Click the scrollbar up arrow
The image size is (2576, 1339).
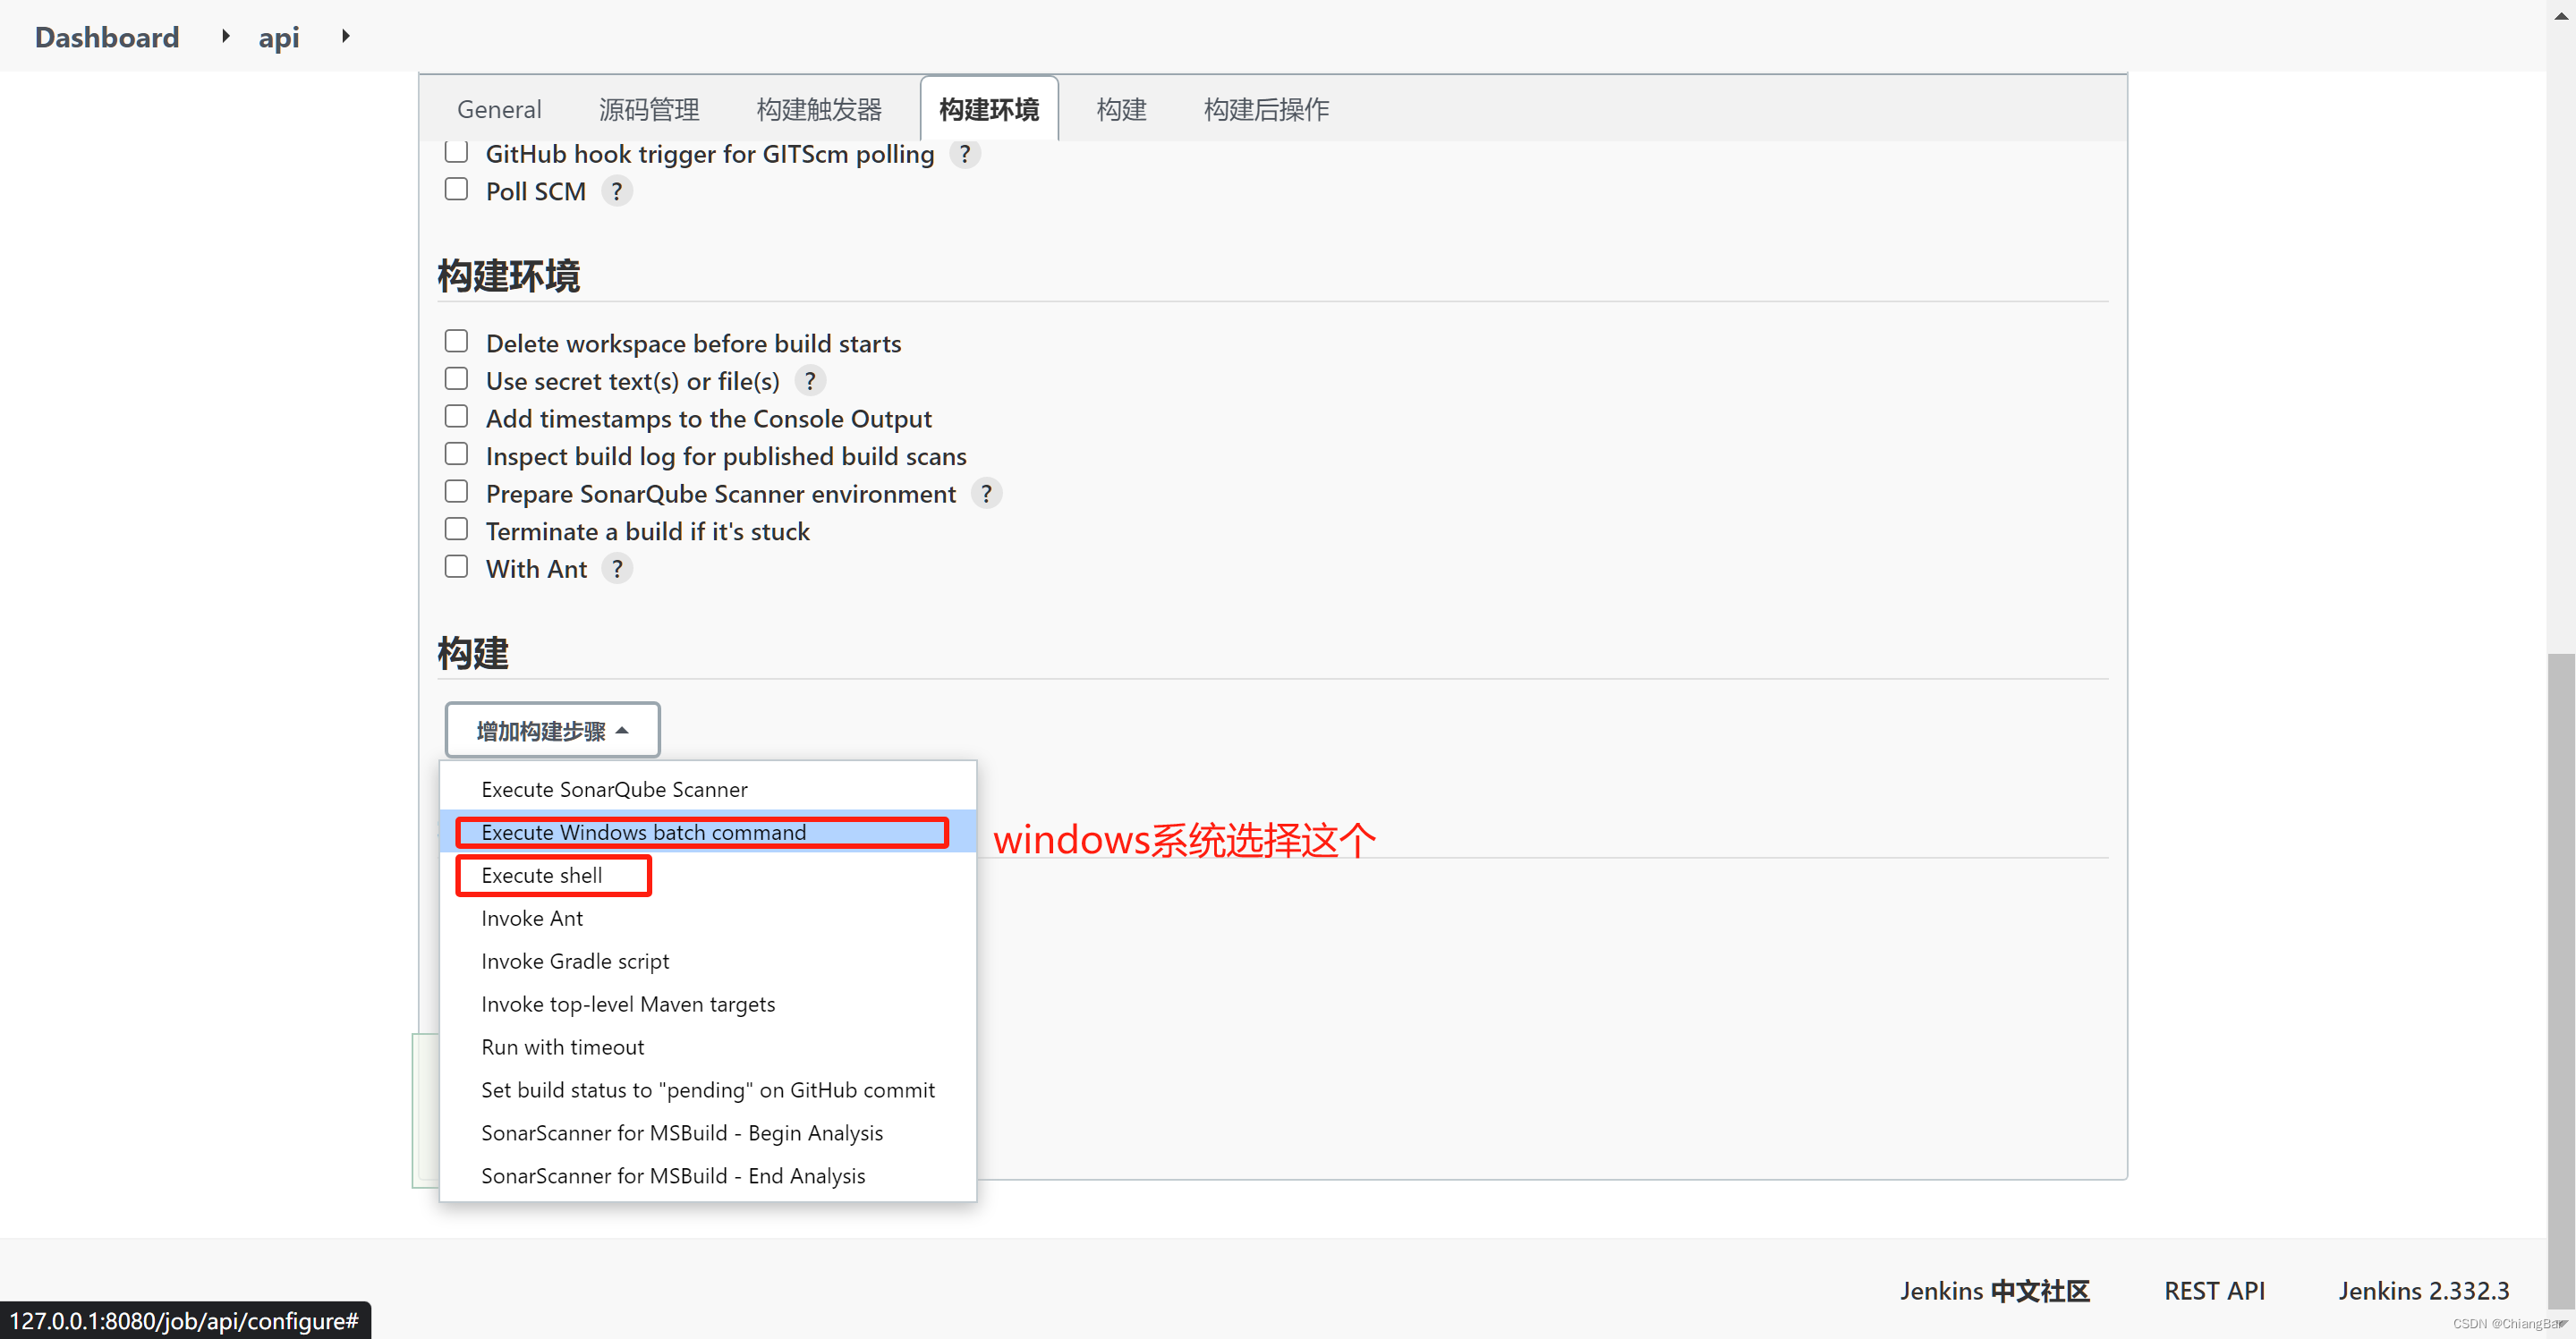point(2561,14)
